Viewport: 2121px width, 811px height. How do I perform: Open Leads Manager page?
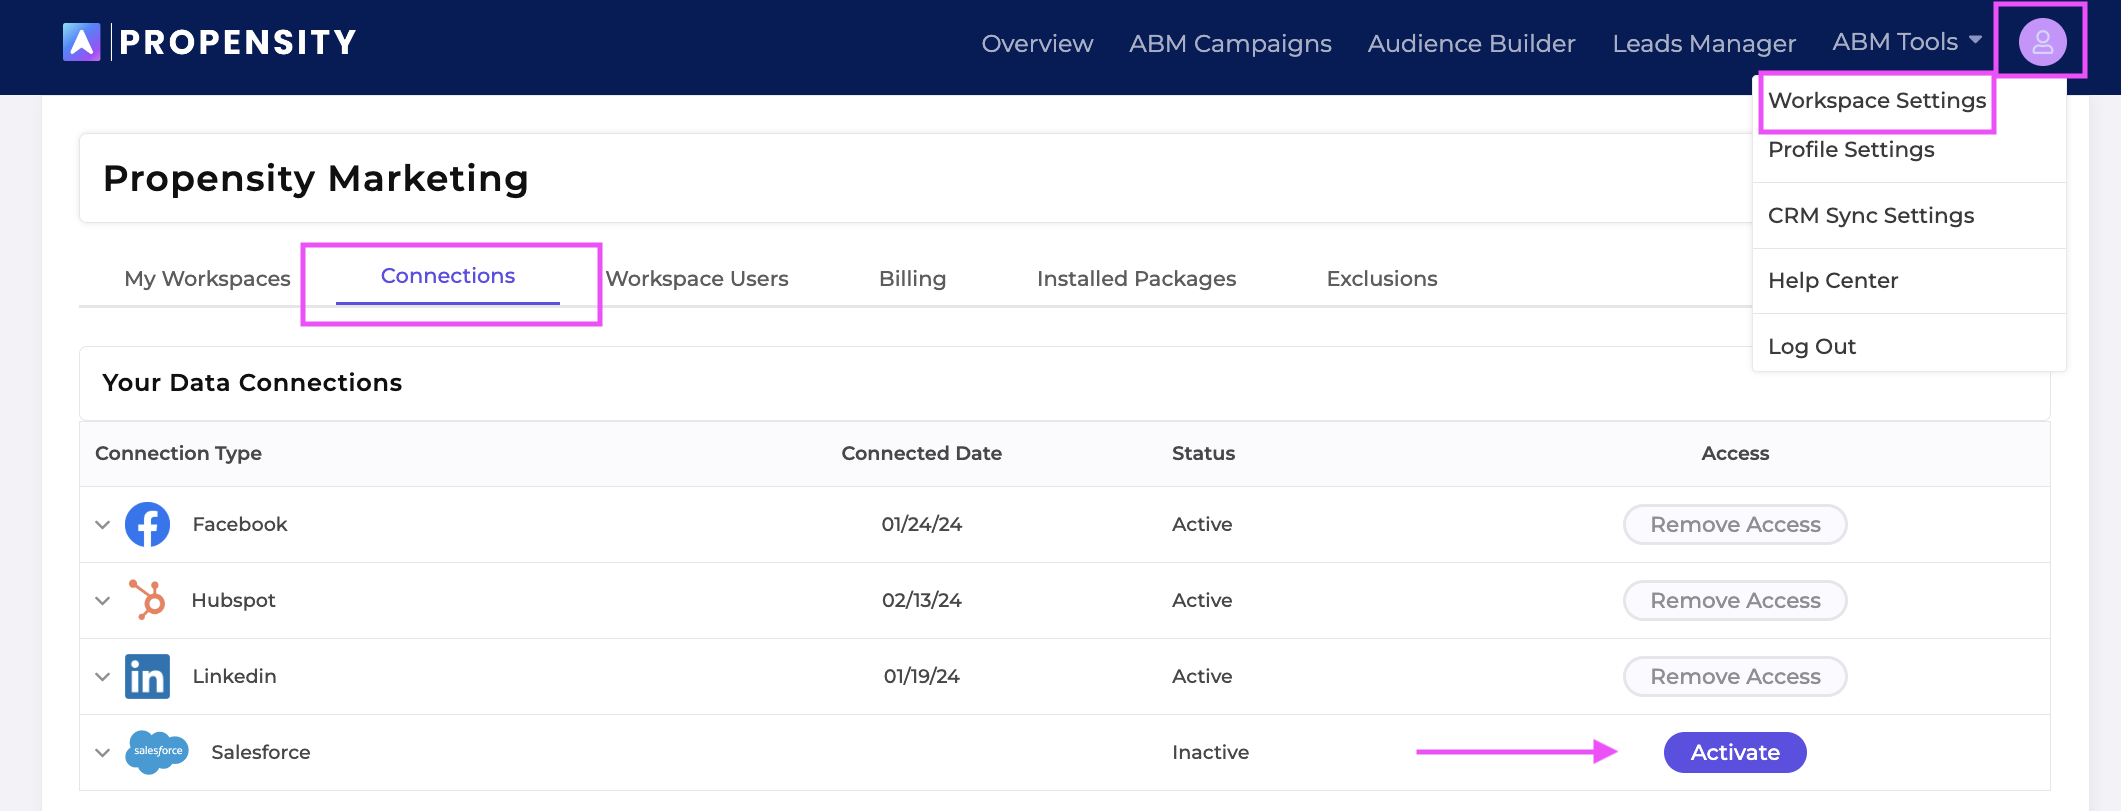1704,43
